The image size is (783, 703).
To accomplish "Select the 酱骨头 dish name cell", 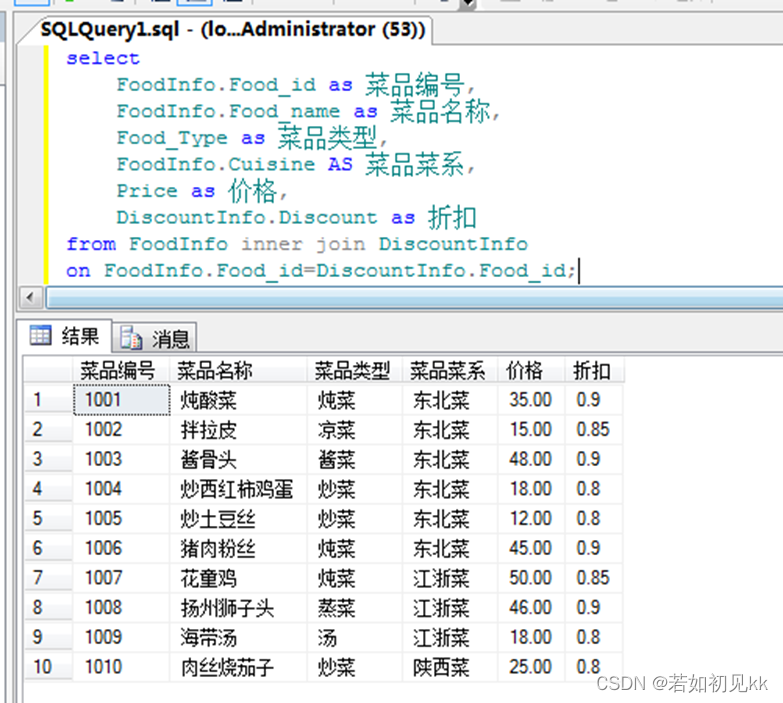I will pyautogui.click(x=238, y=459).
